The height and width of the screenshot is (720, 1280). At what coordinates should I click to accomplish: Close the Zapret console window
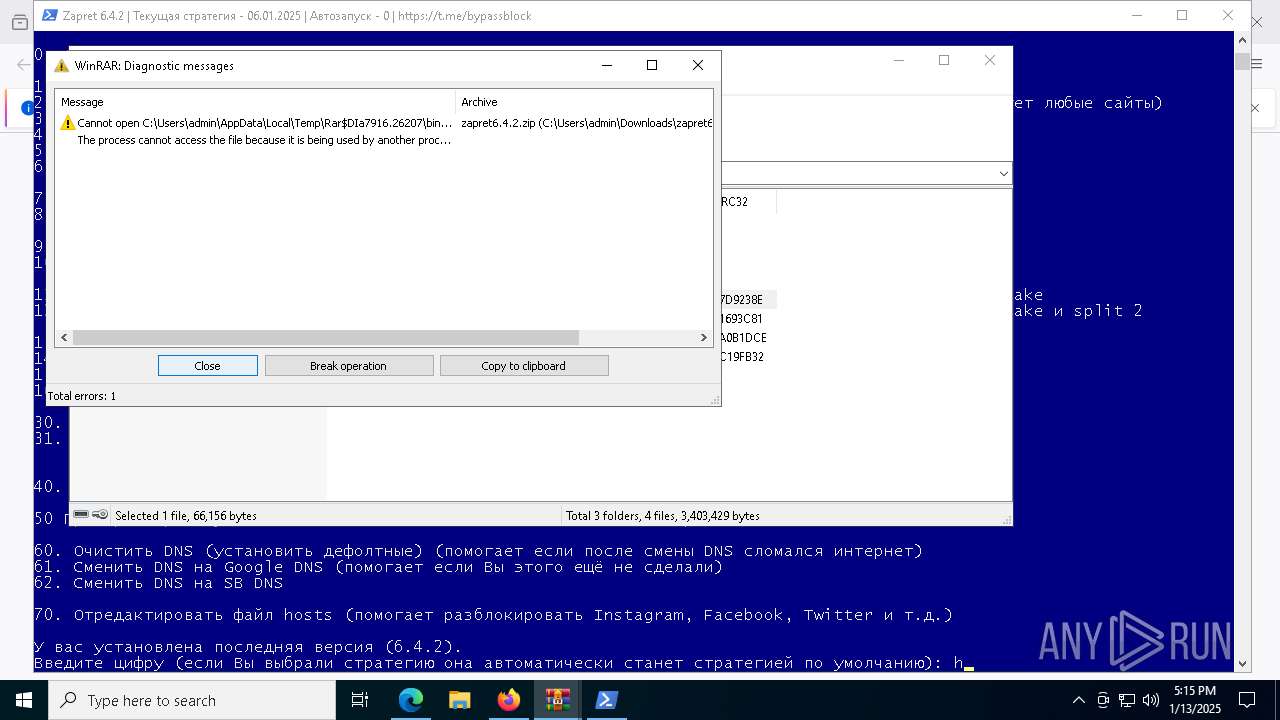pos(1228,15)
